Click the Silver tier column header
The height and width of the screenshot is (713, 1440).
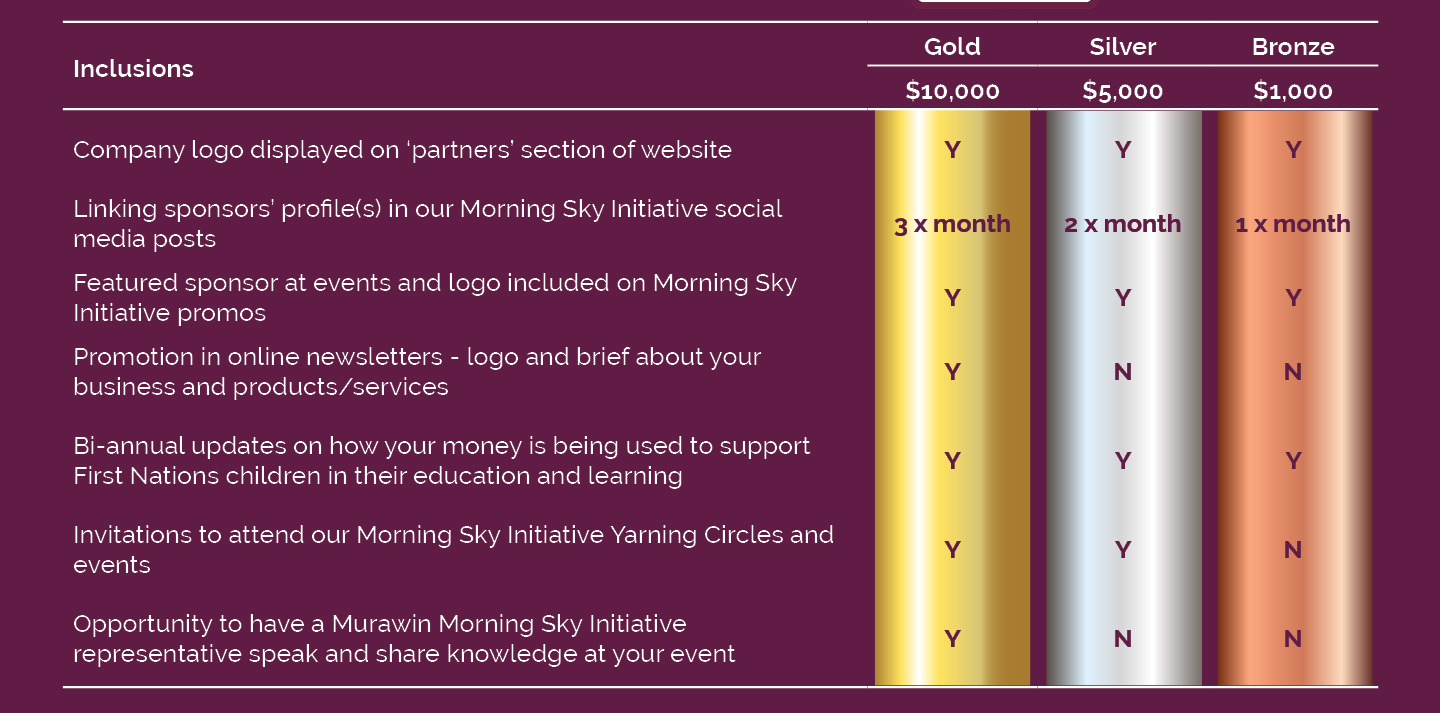pyautogui.click(x=1123, y=47)
